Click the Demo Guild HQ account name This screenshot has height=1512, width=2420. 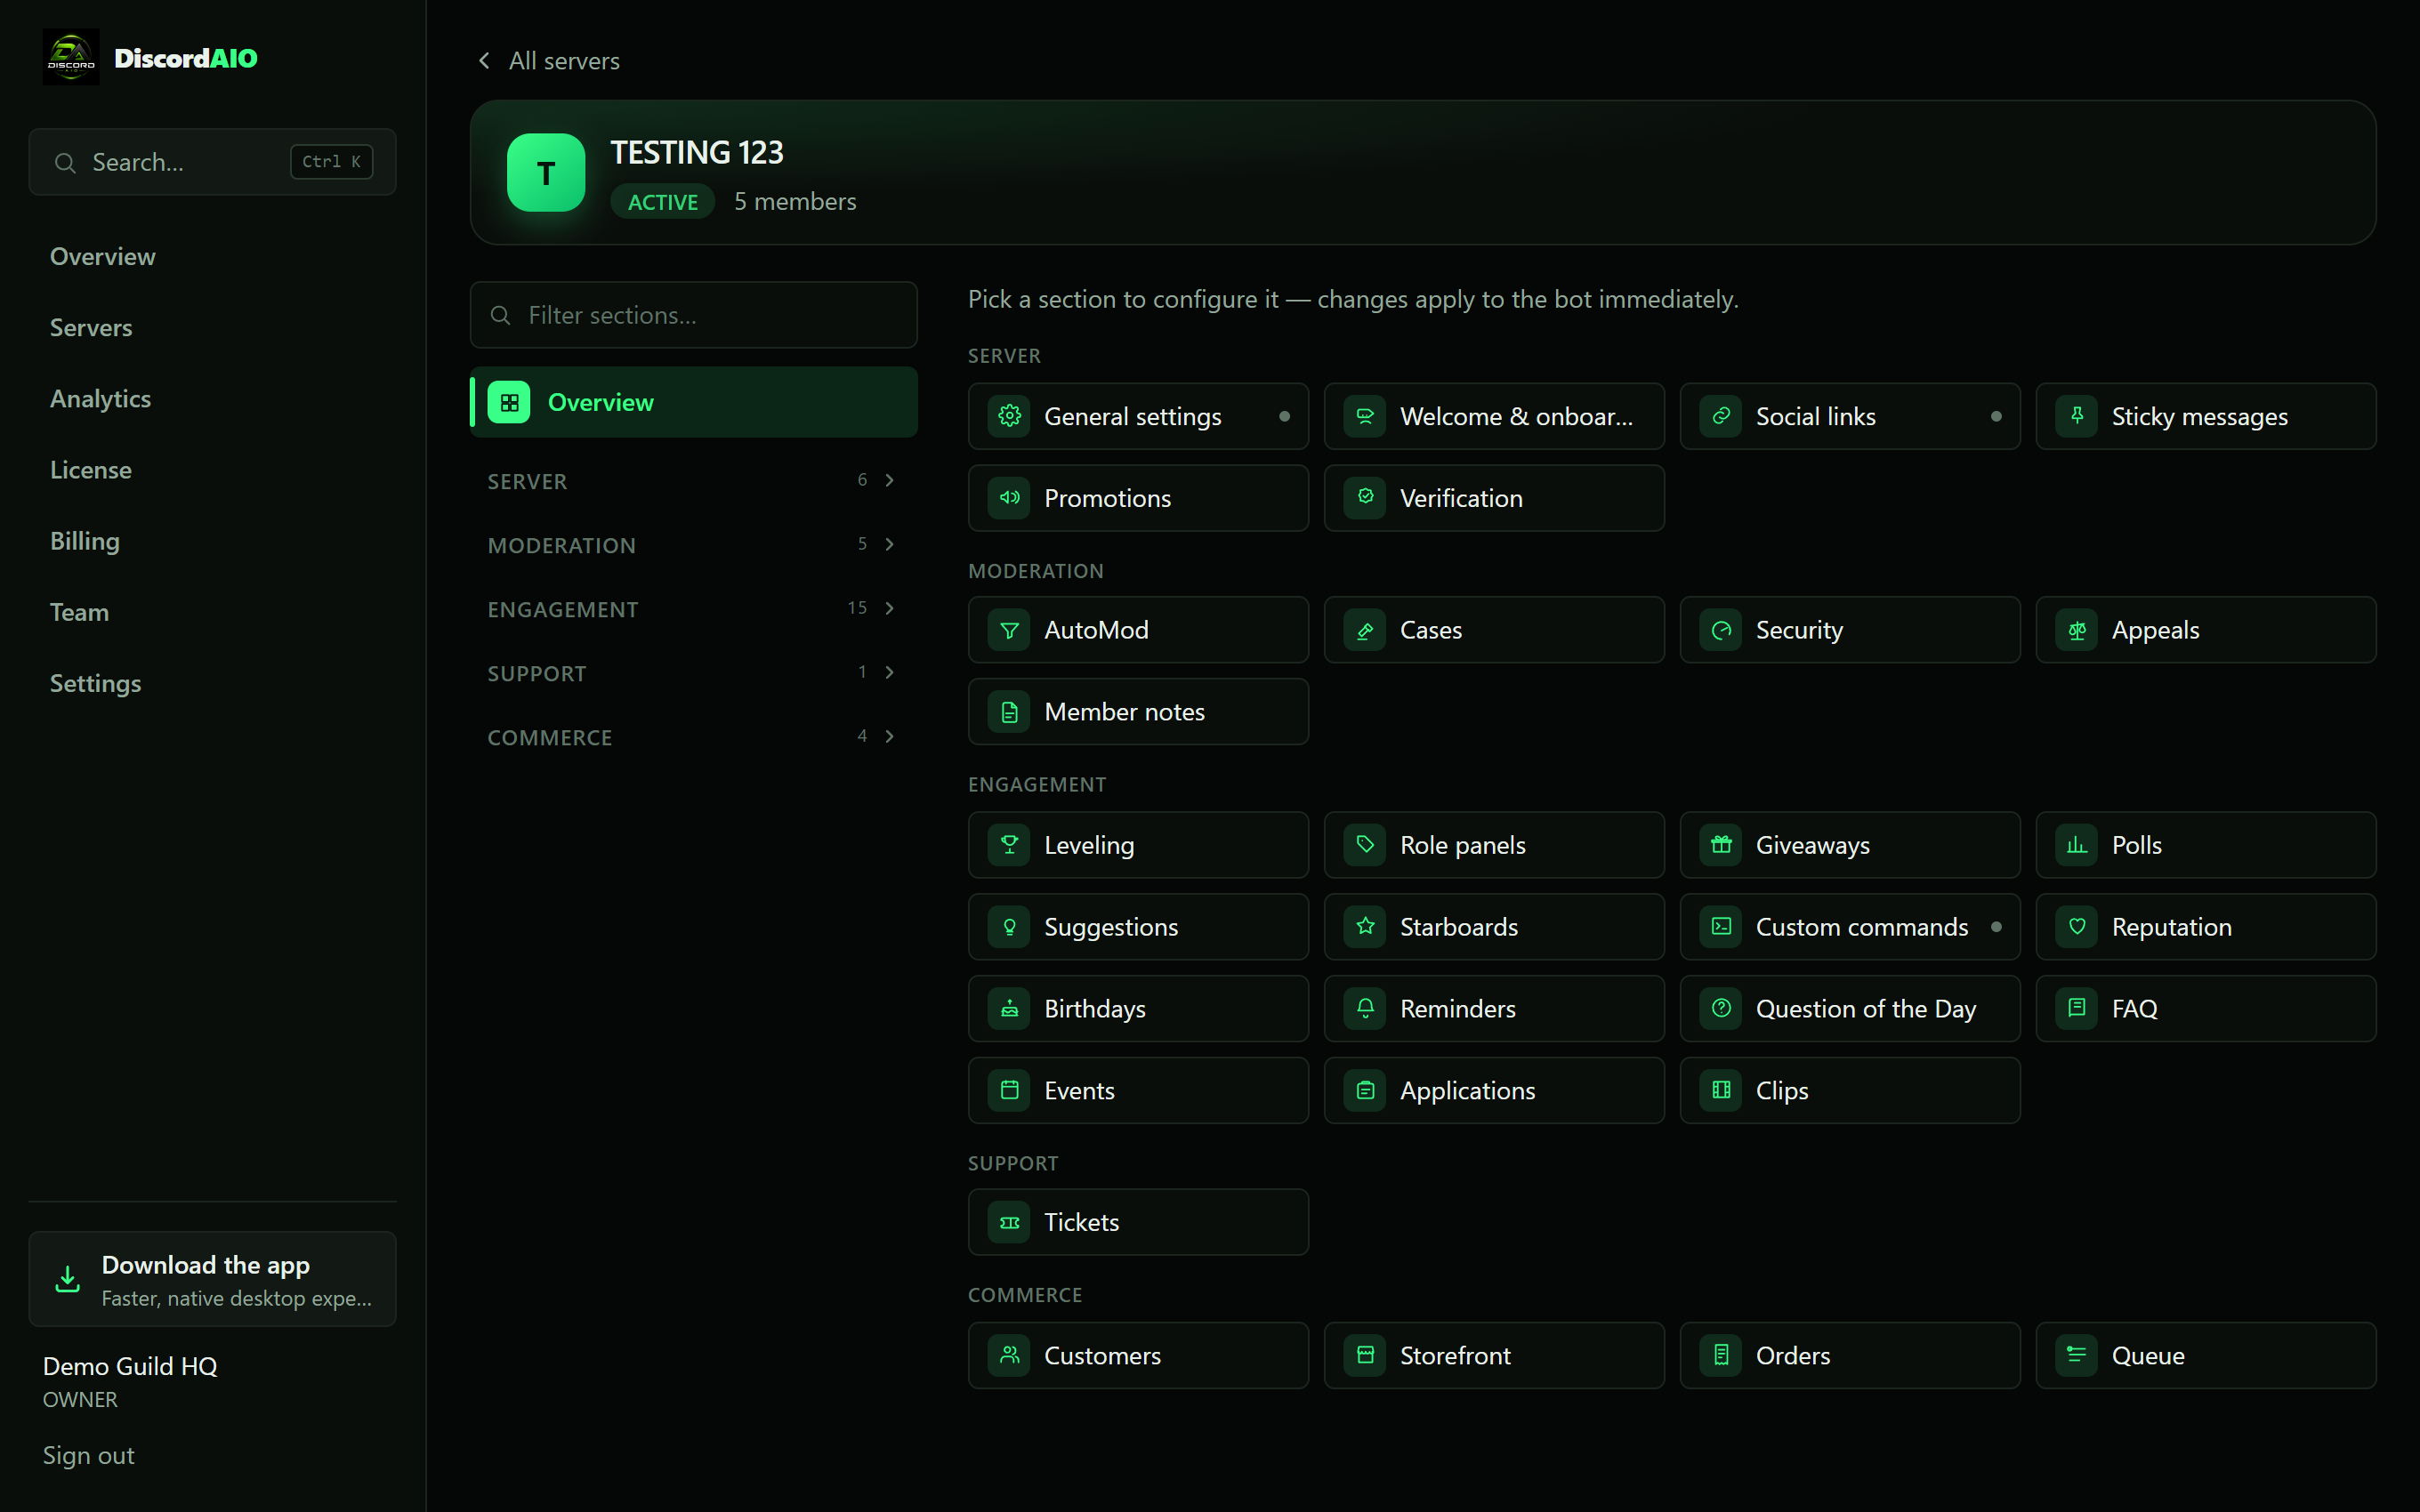130,1366
